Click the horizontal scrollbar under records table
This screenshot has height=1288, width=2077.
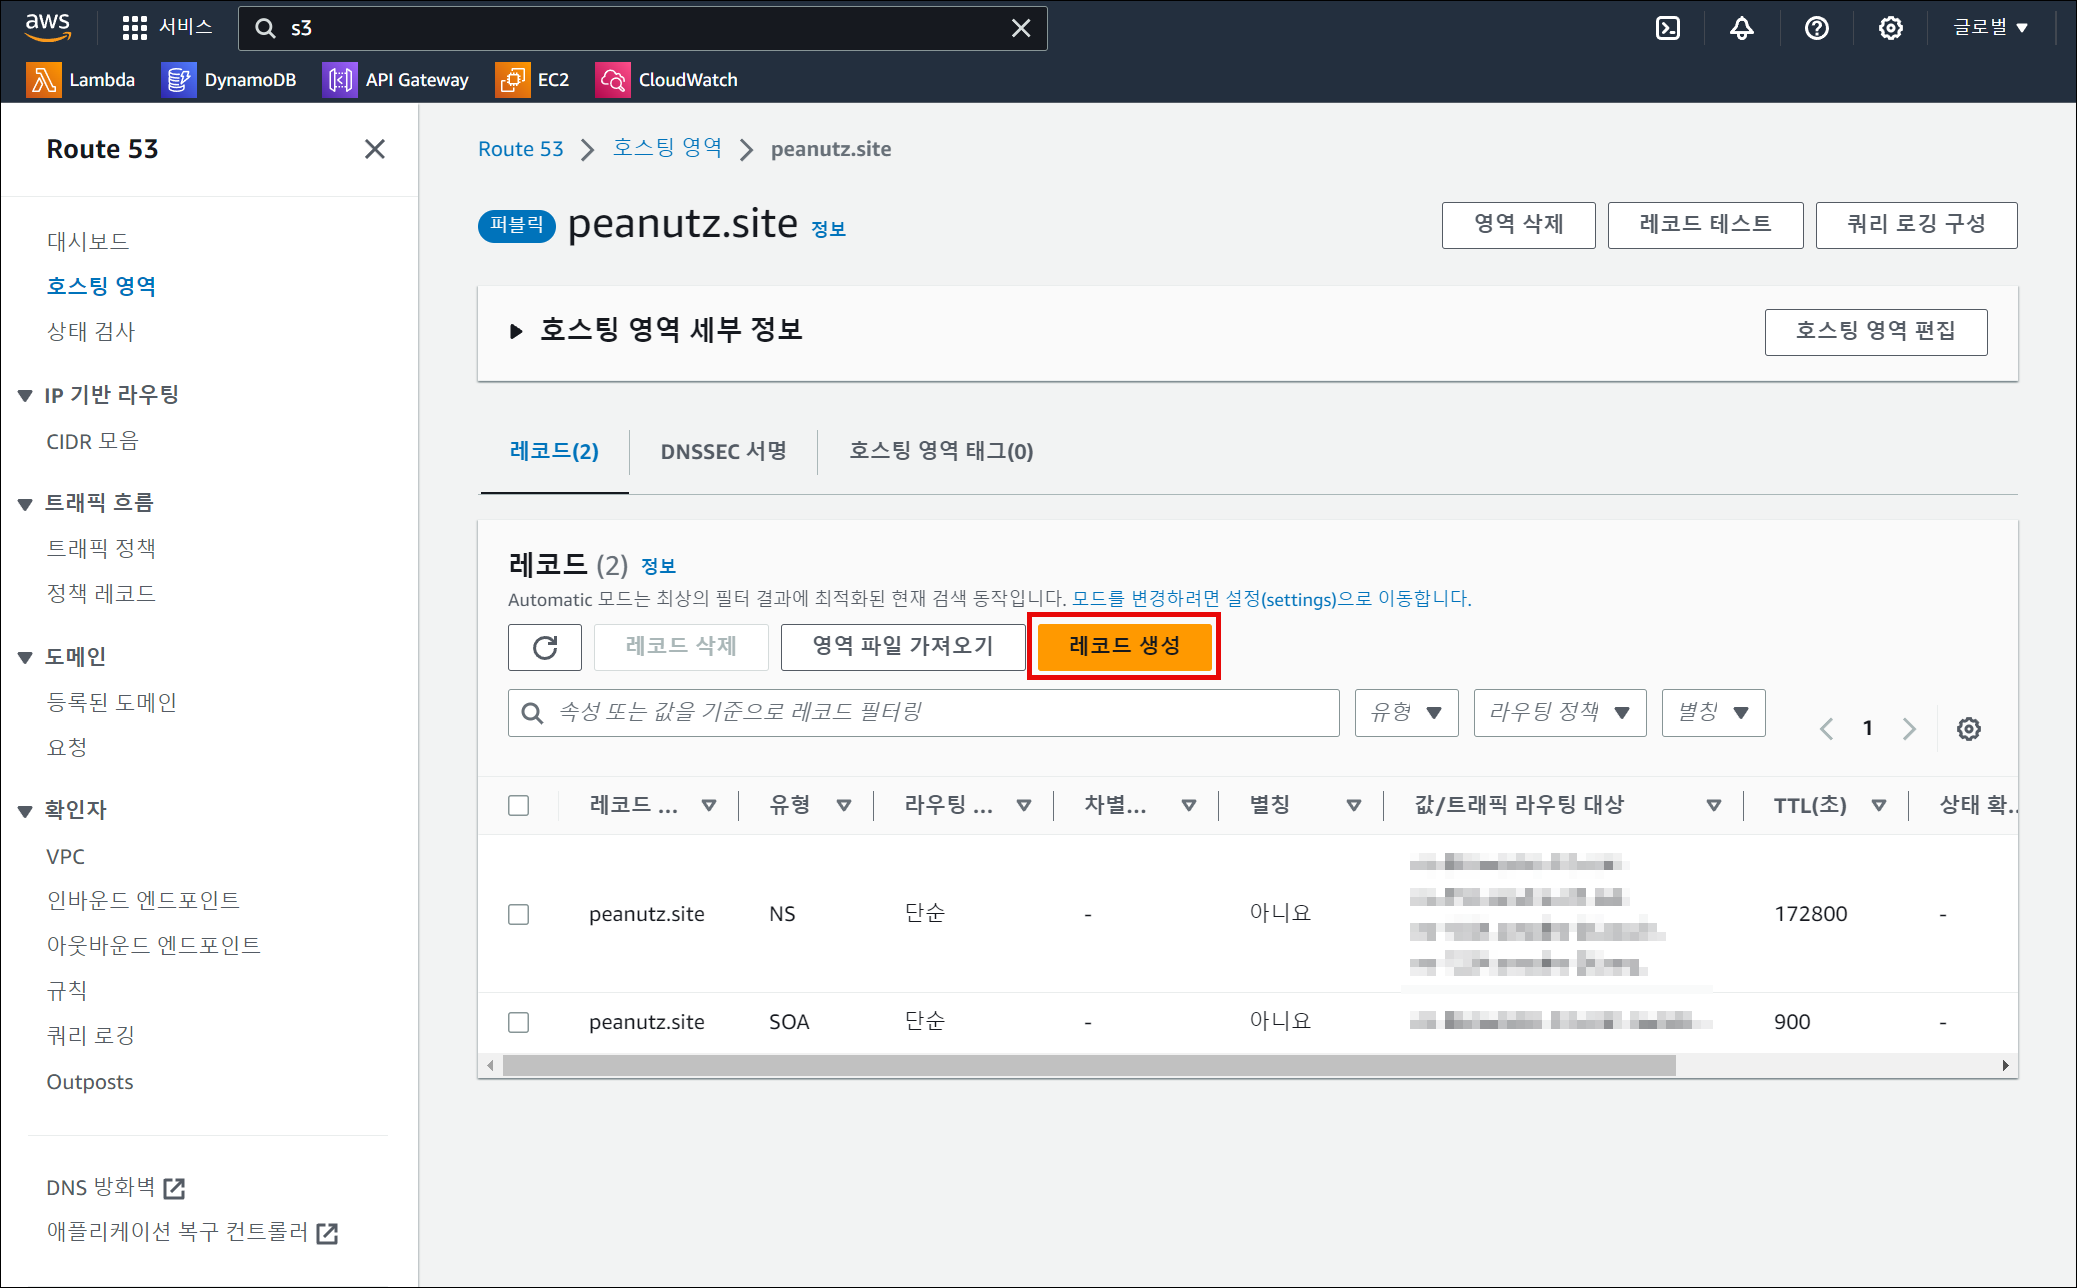1088,1066
